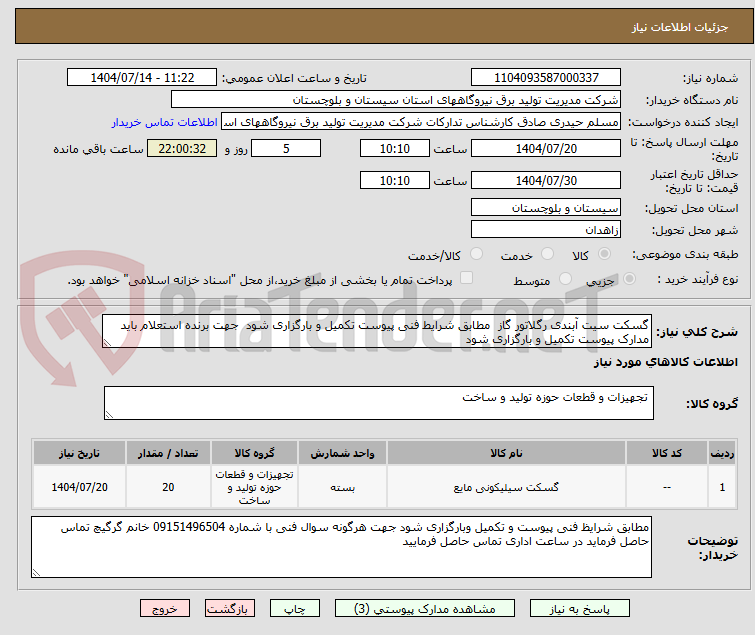Screen dimensions: 755x635
Task: Open مشاهده مدارک پیوستی (3) attachments
Action: click(425, 609)
